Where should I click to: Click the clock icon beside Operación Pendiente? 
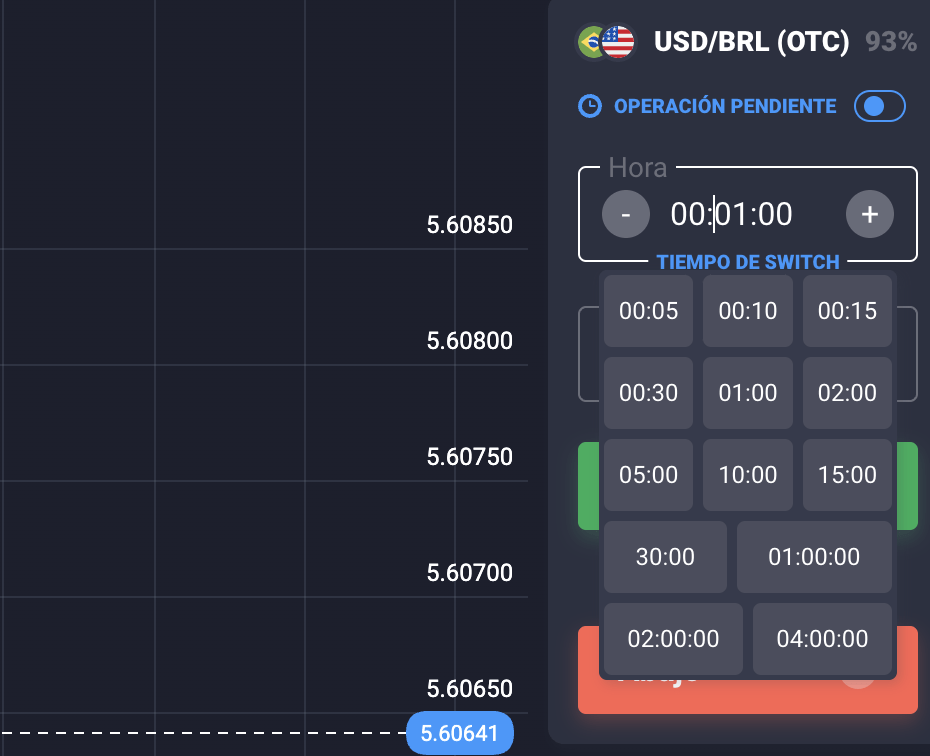click(x=590, y=106)
